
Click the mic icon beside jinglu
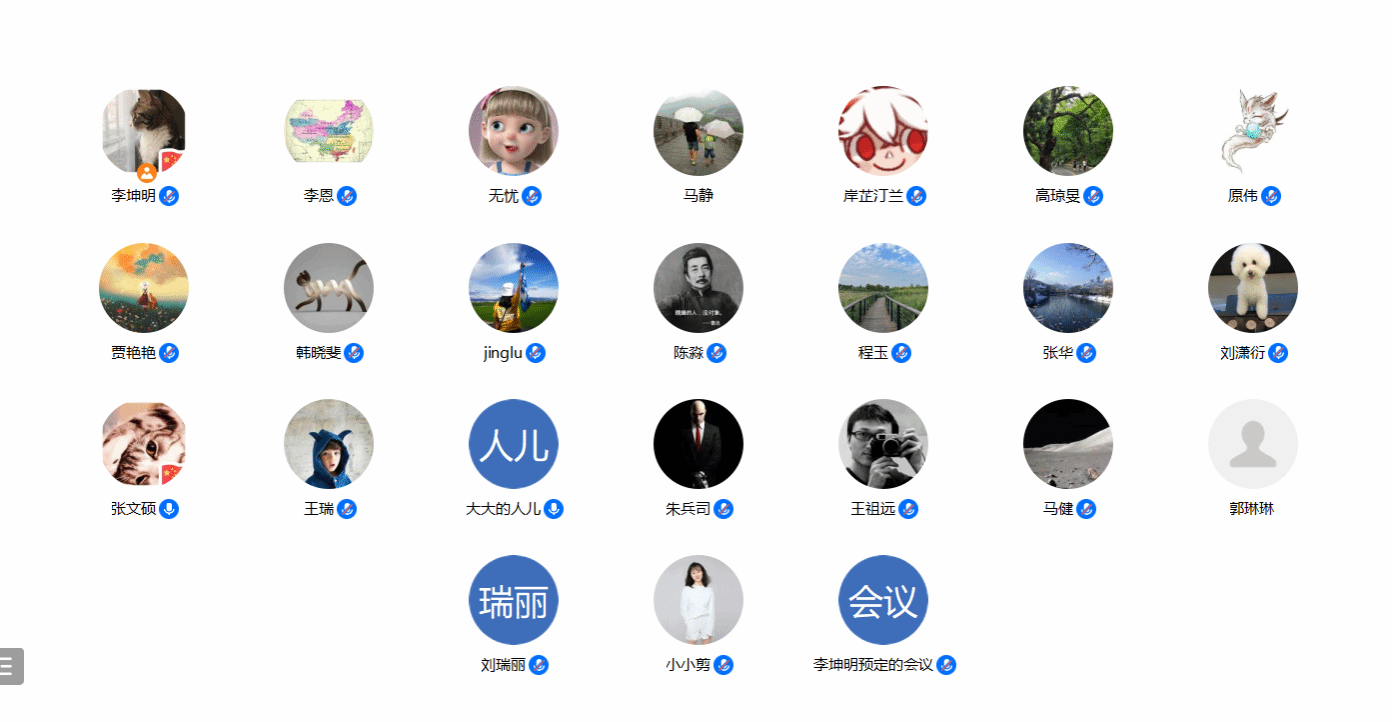point(536,353)
